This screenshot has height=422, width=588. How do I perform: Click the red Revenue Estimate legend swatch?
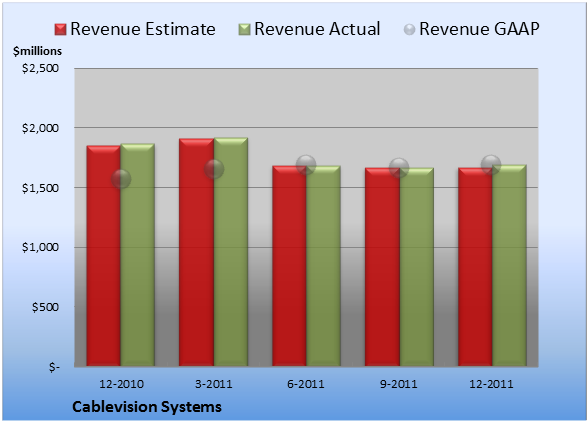point(60,30)
